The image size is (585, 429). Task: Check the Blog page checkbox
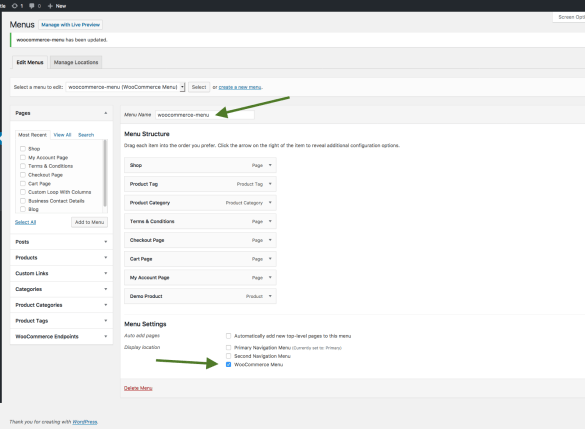[x=23, y=209]
